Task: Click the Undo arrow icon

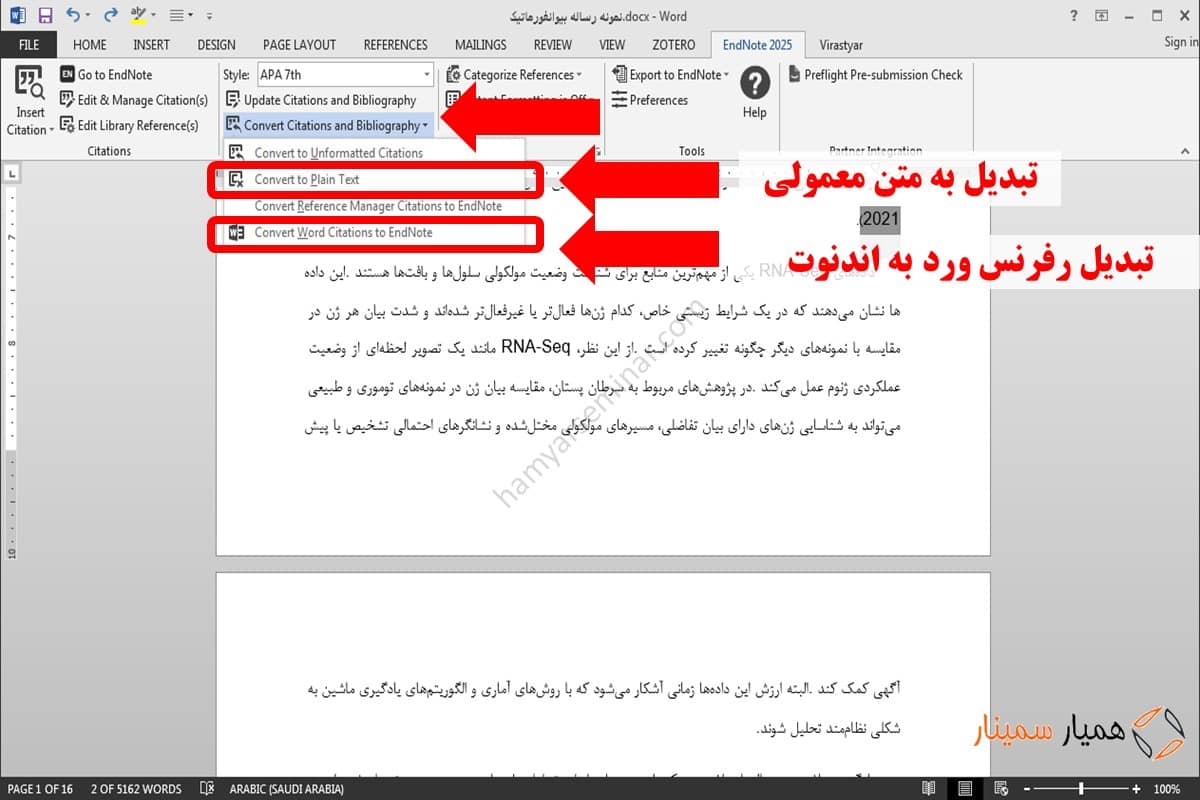Action: 73,16
